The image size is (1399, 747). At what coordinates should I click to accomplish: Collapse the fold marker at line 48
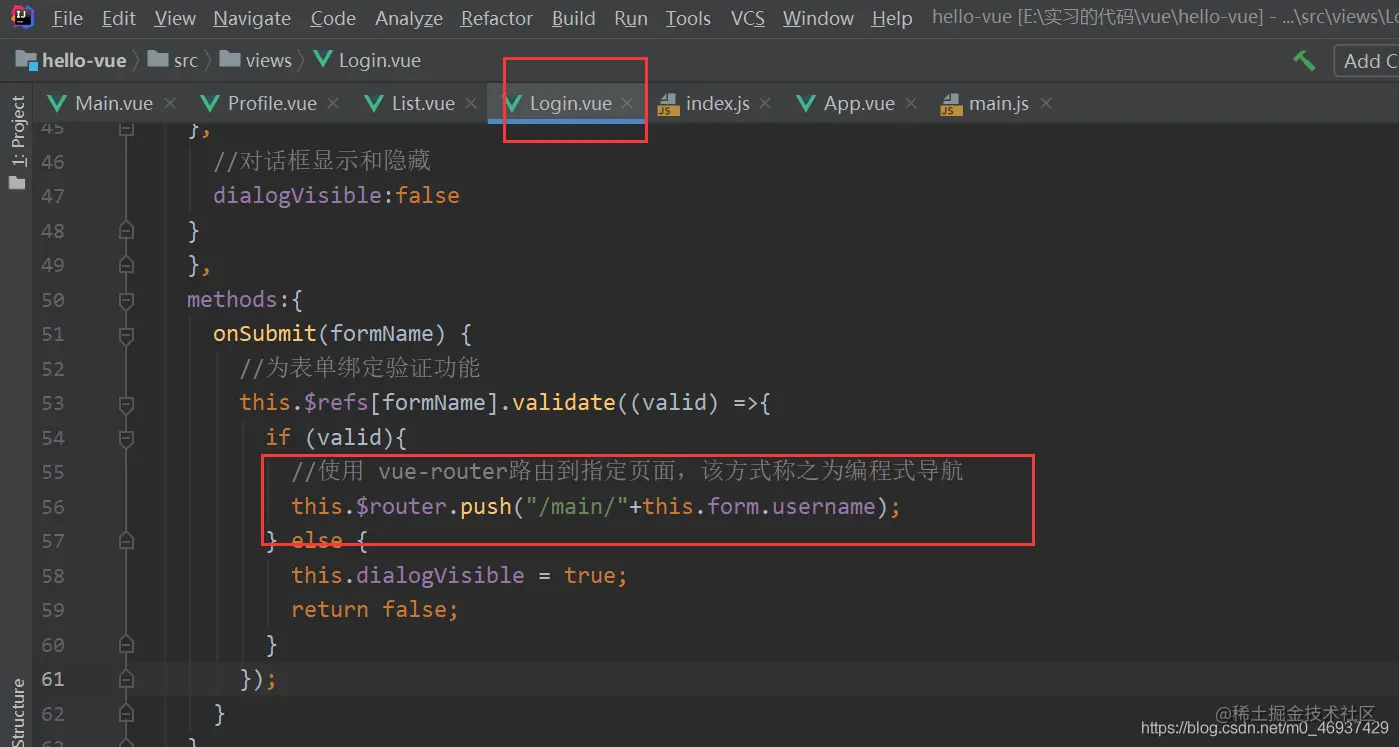(x=126, y=231)
